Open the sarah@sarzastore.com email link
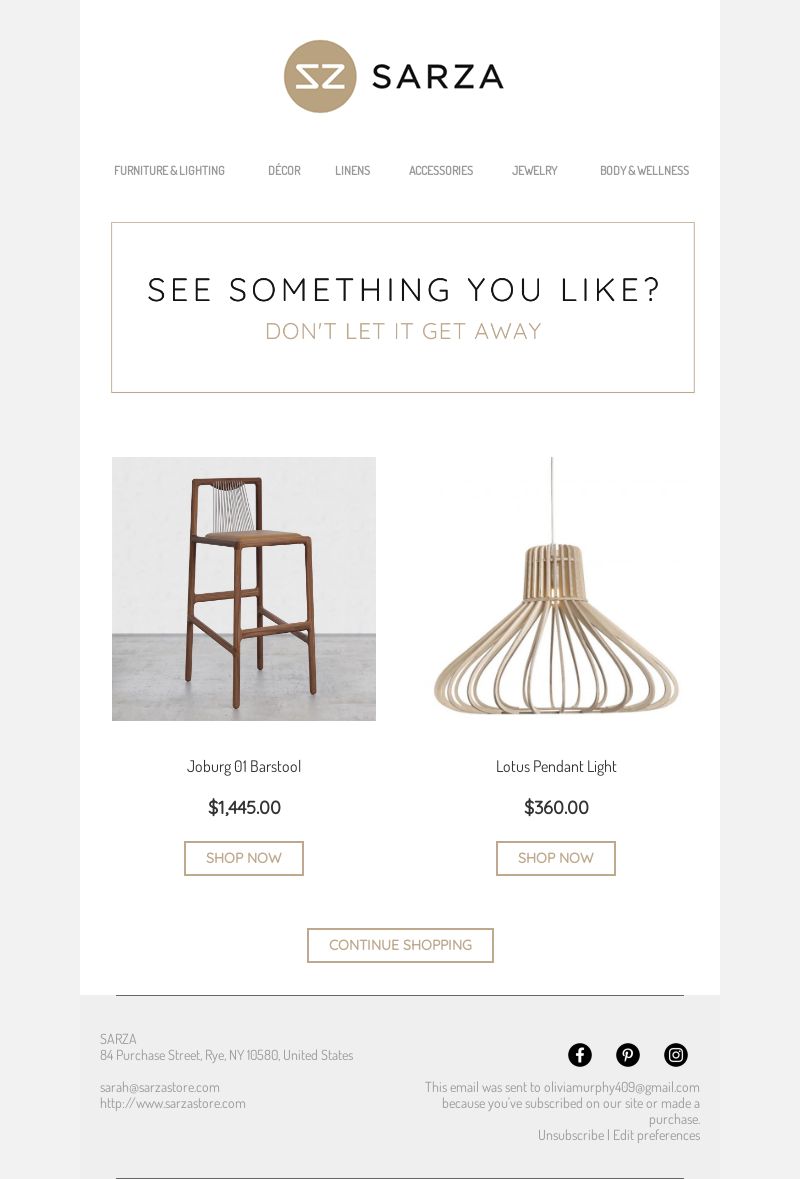800x1179 pixels. [159, 1087]
